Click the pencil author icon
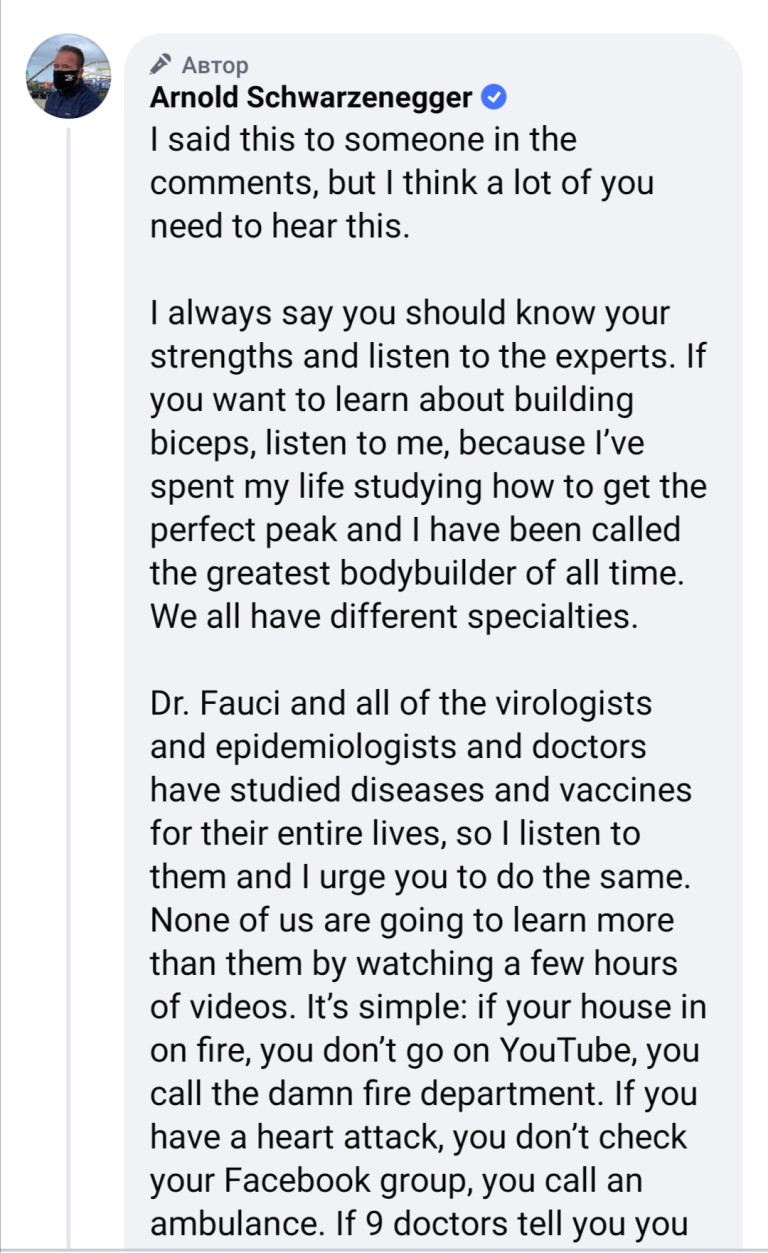Screen dimensions: 768x1253 (161, 64)
